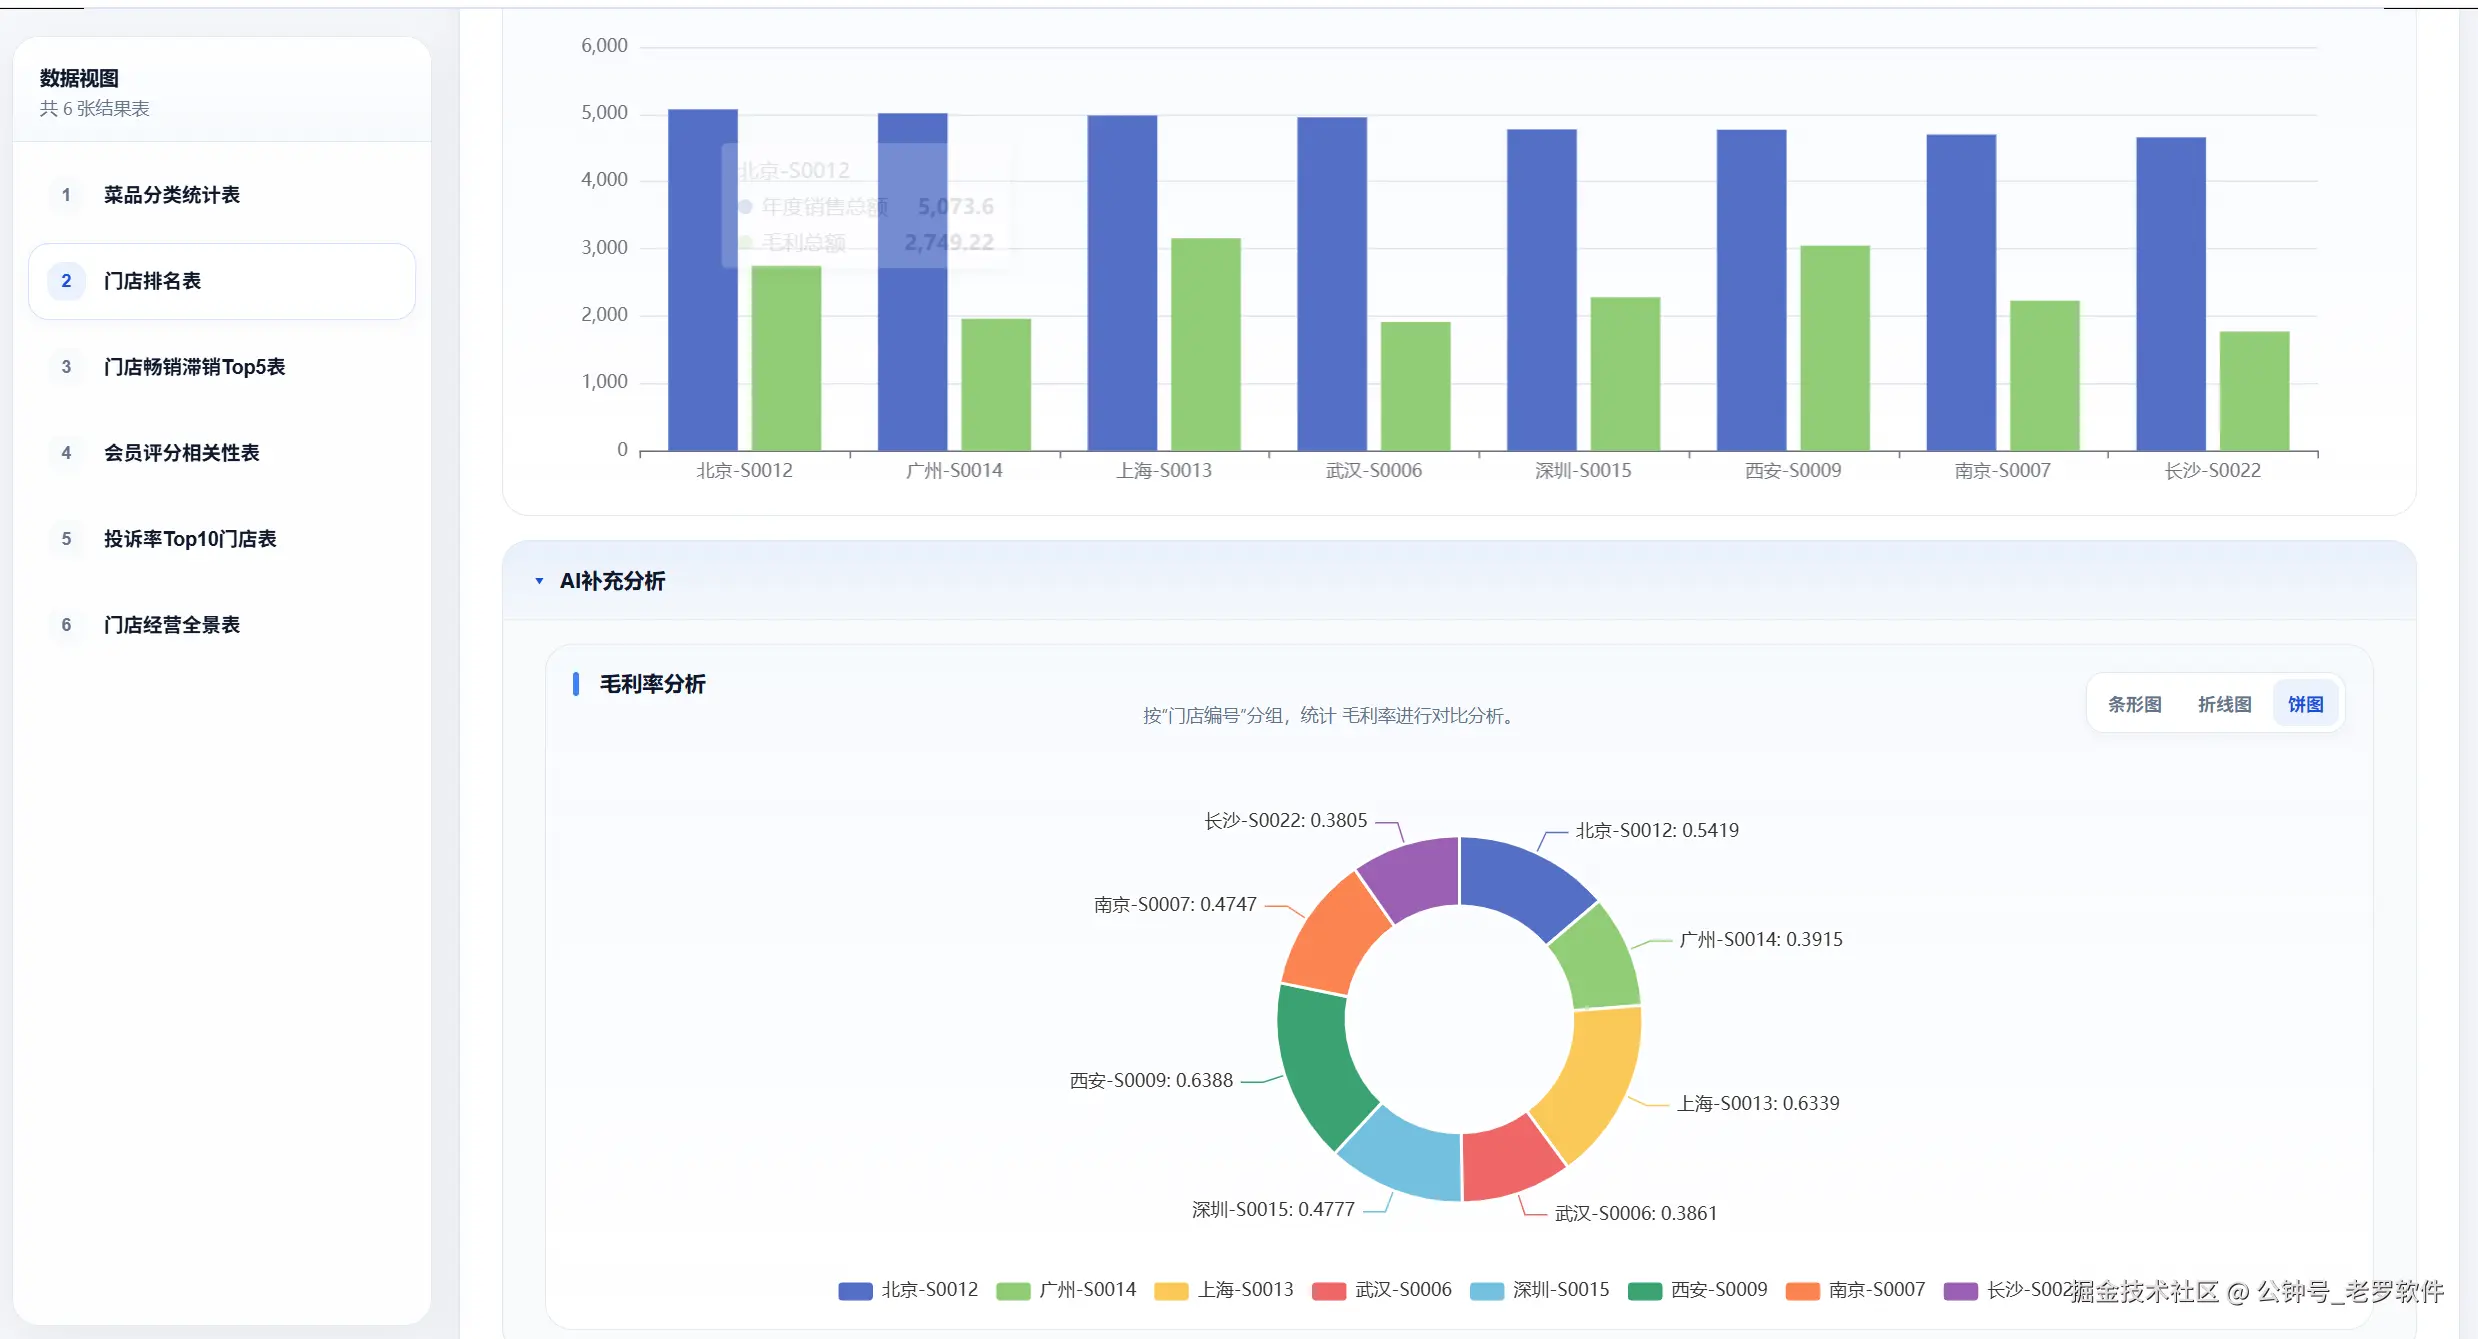Click the pie label 深圳-S0015: 0.4777
The width and height of the screenshot is (2478, 1339).
tap(1273, 1210)
